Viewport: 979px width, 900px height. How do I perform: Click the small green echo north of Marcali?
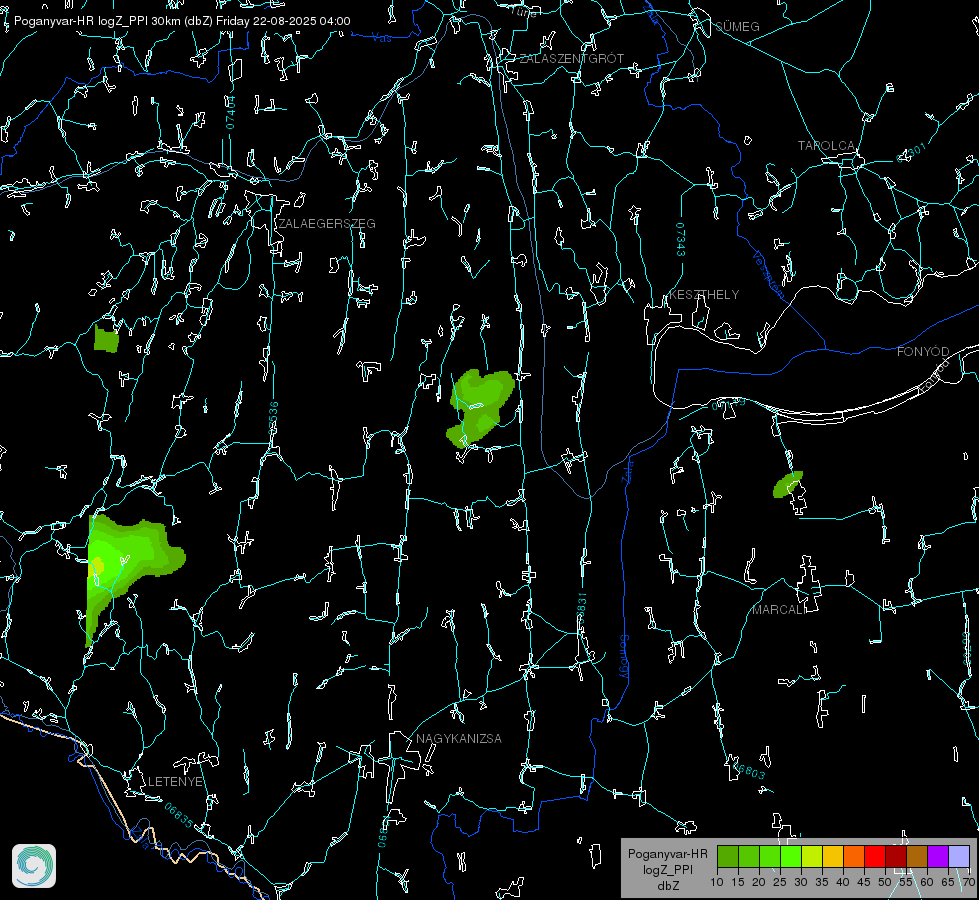(x=788, y=485)
